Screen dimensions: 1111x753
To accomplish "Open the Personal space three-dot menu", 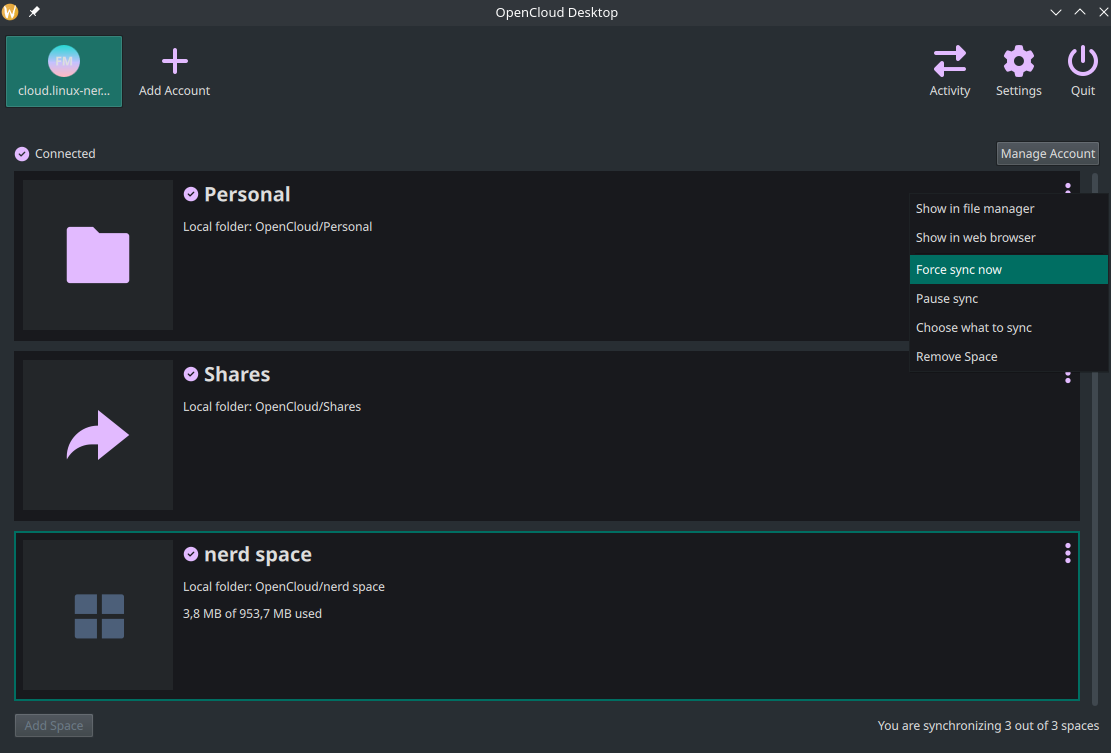I will 1067,188.
